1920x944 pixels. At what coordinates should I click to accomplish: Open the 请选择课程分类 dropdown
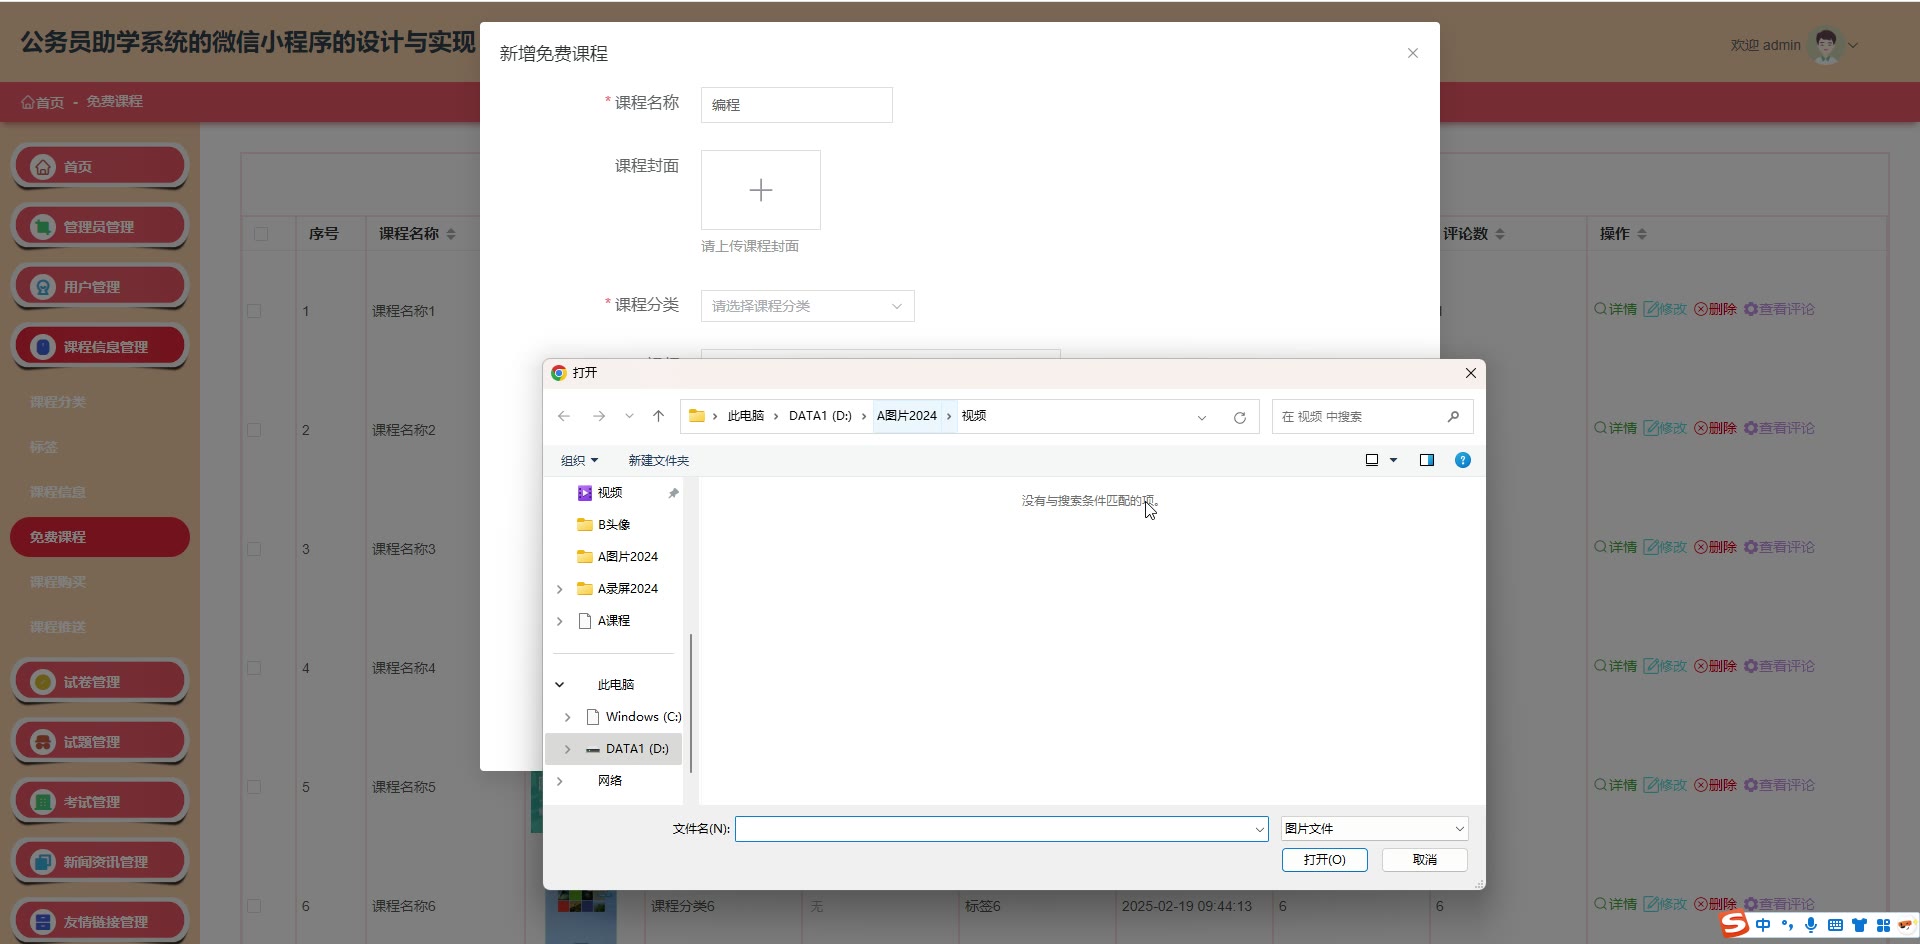click(807, 306)
